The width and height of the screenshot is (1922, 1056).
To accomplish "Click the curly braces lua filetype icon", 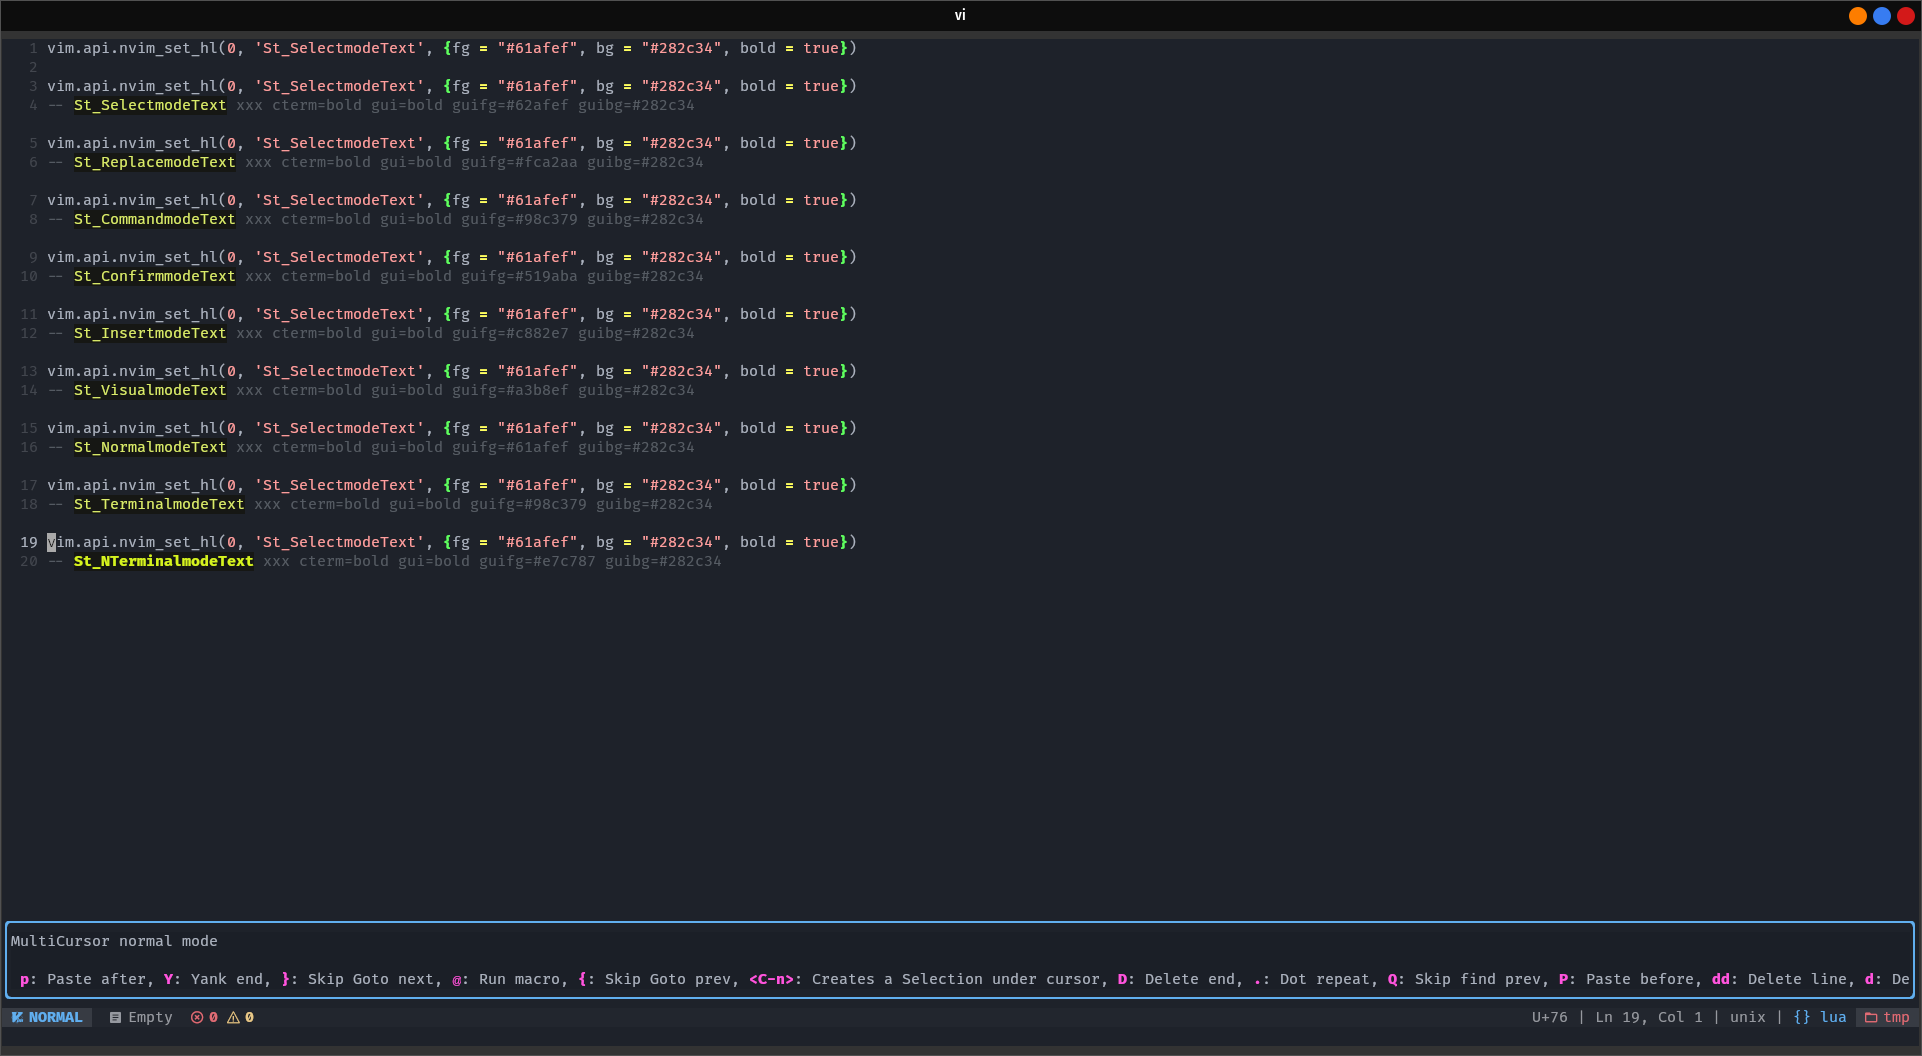I will 1800,1017.
